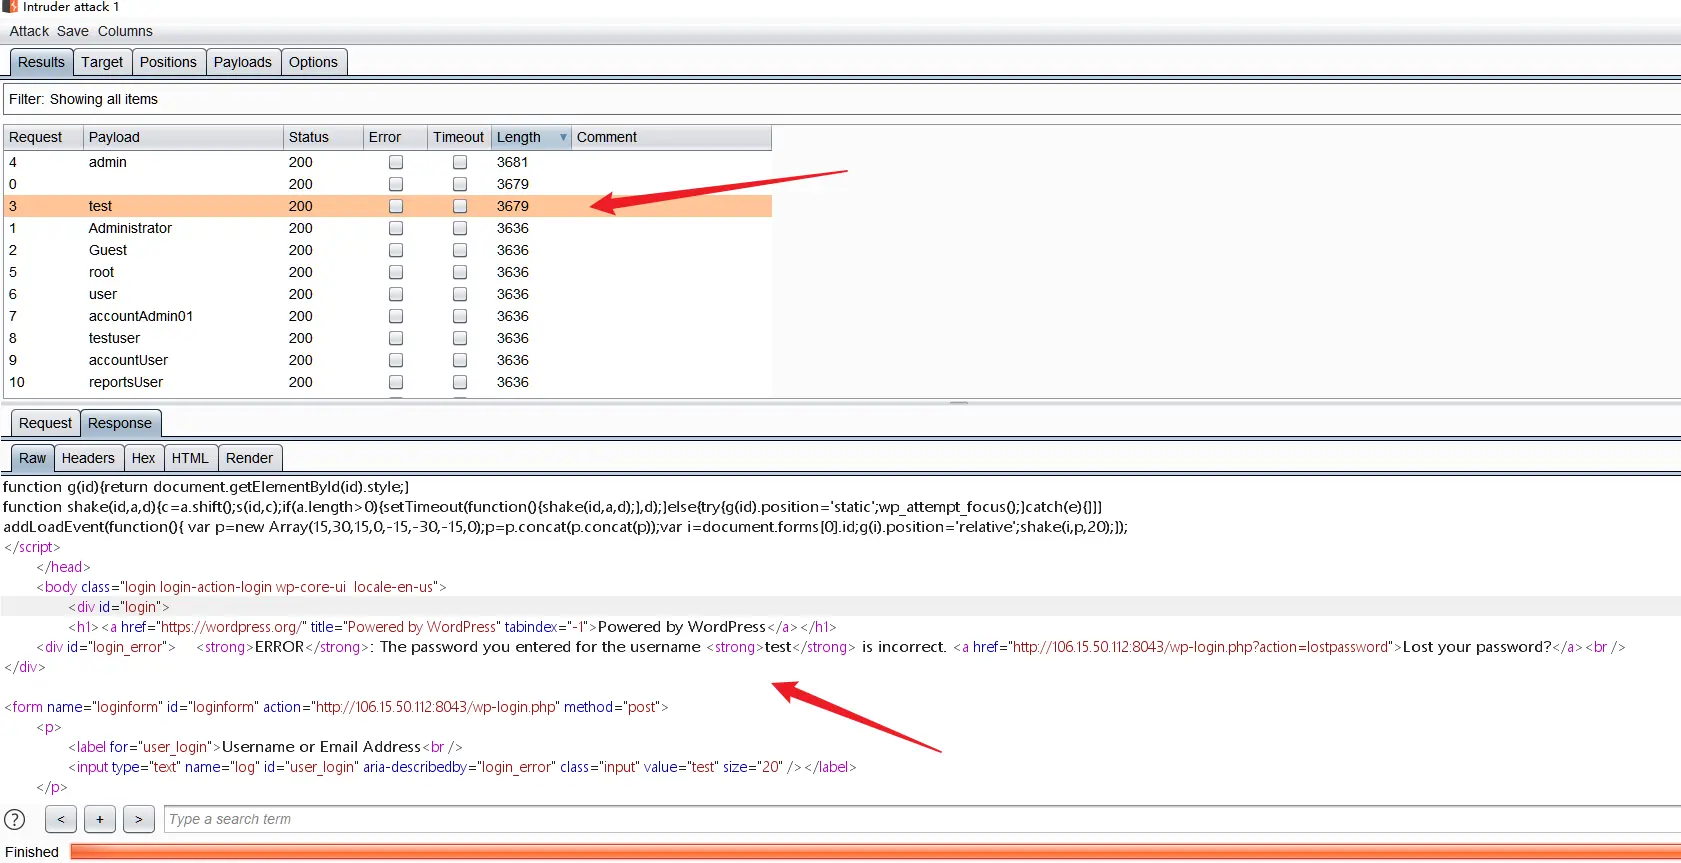Viewport: 1681px width, 863px height.
Task: Select the admin payload row
Action: tap(388, 162)
